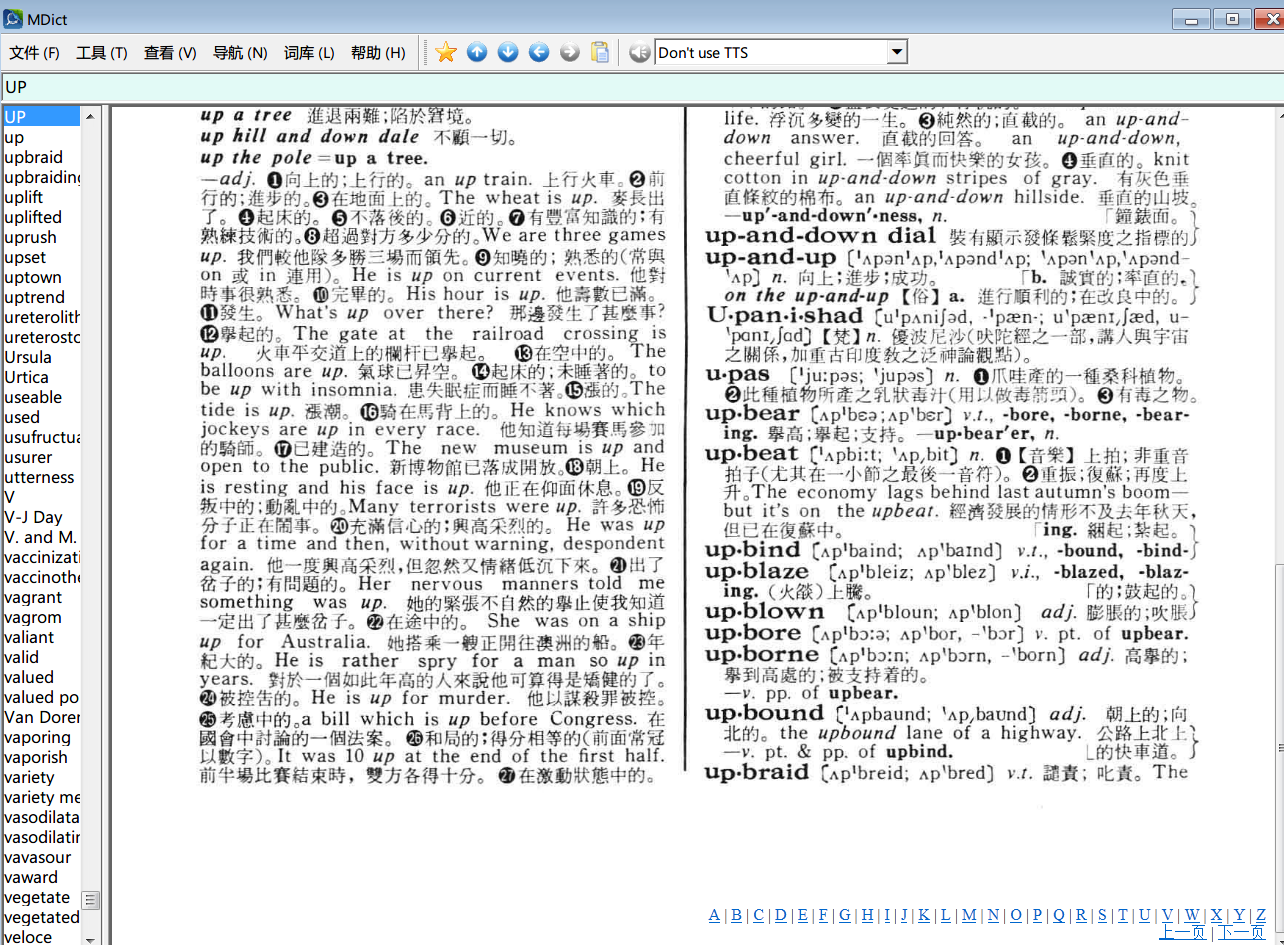The image size is (1284, 945).
Task: Select 'Urtica' in the word list
Action: click(x=26, y=377)
